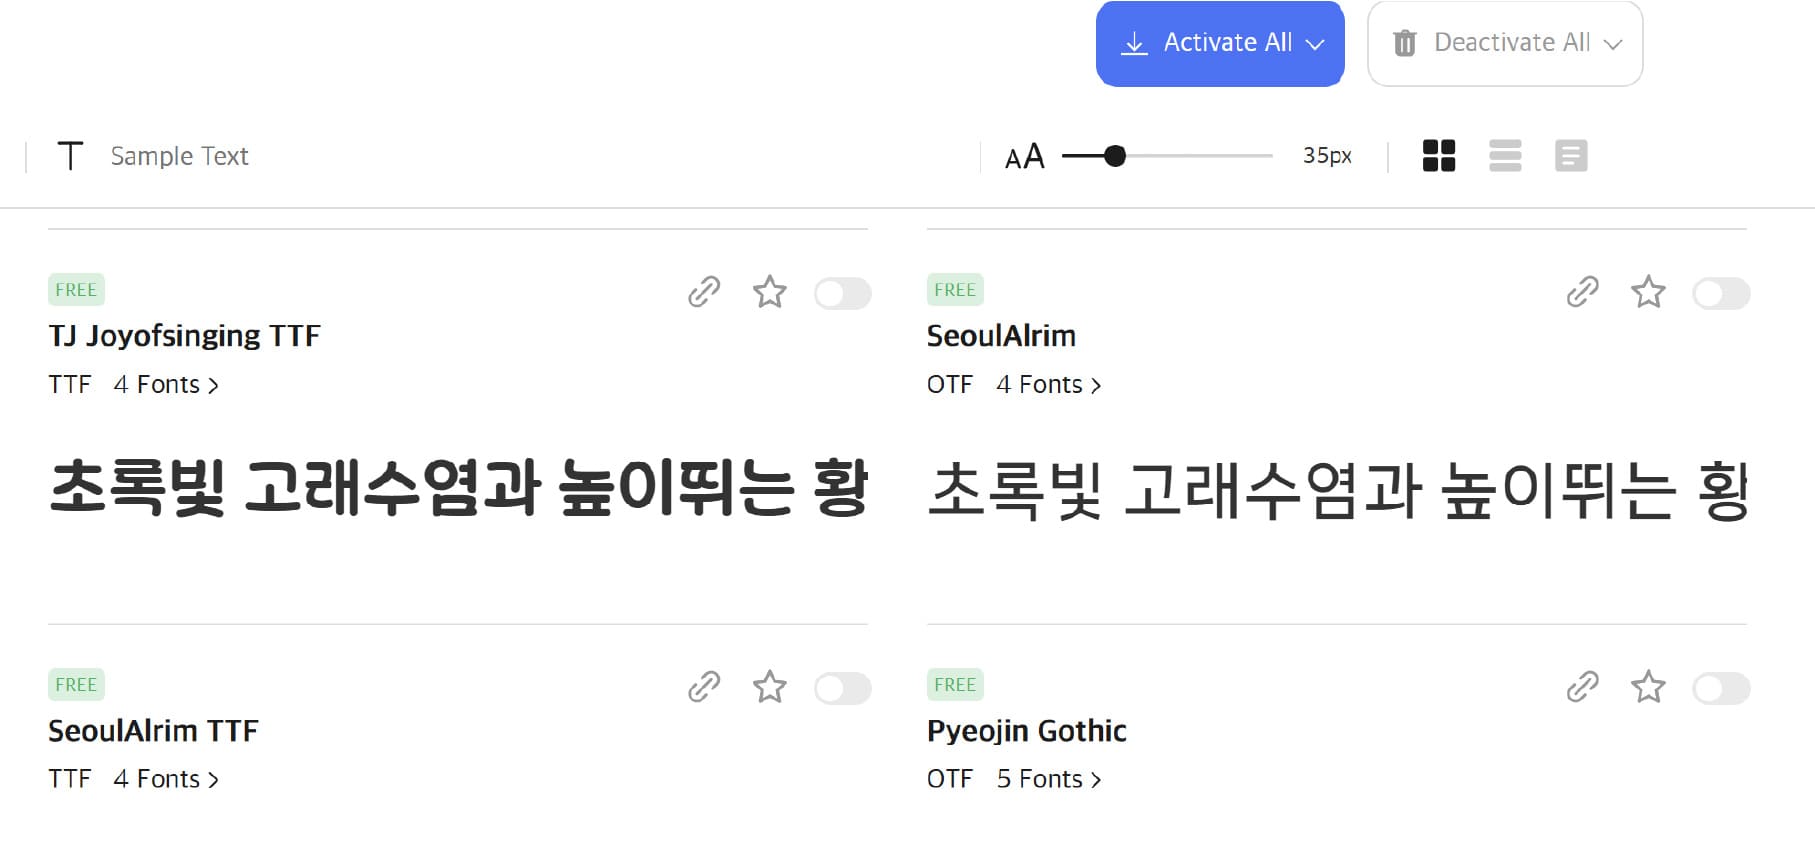Screen dimensions: 1815x852
Task: Activate TJ Joyofsinging TTF toggle
Action: point(842,293)
